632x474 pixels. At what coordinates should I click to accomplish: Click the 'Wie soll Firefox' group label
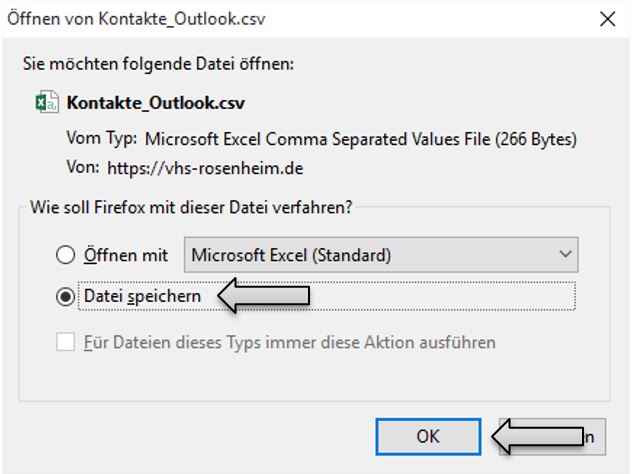click(x=190, y=208)
